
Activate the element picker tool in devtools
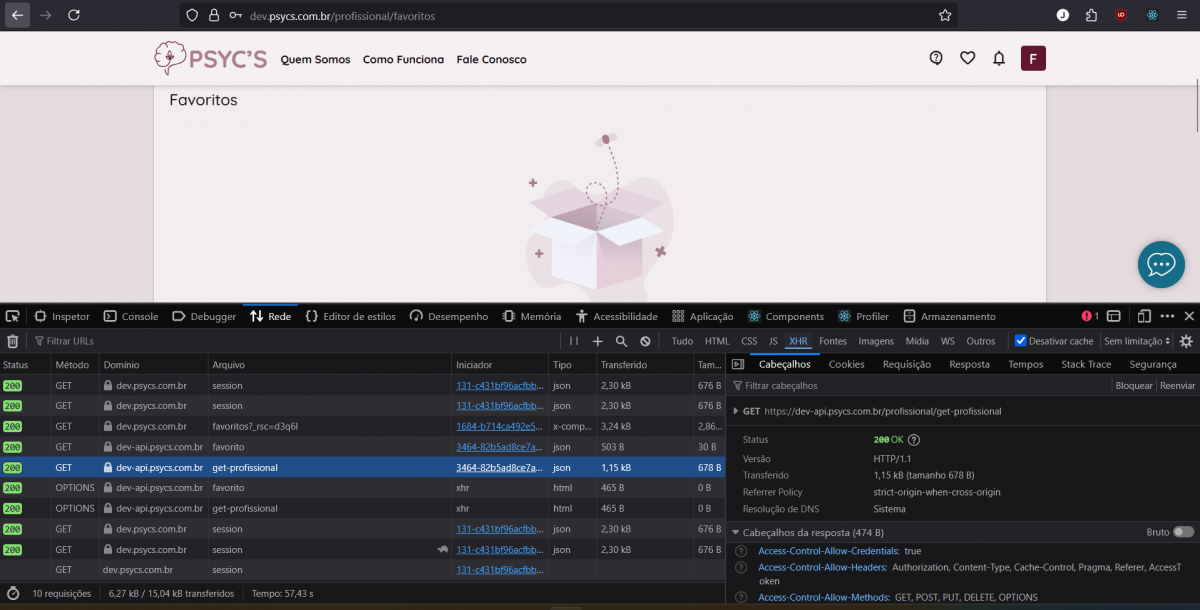coord(13,316)
